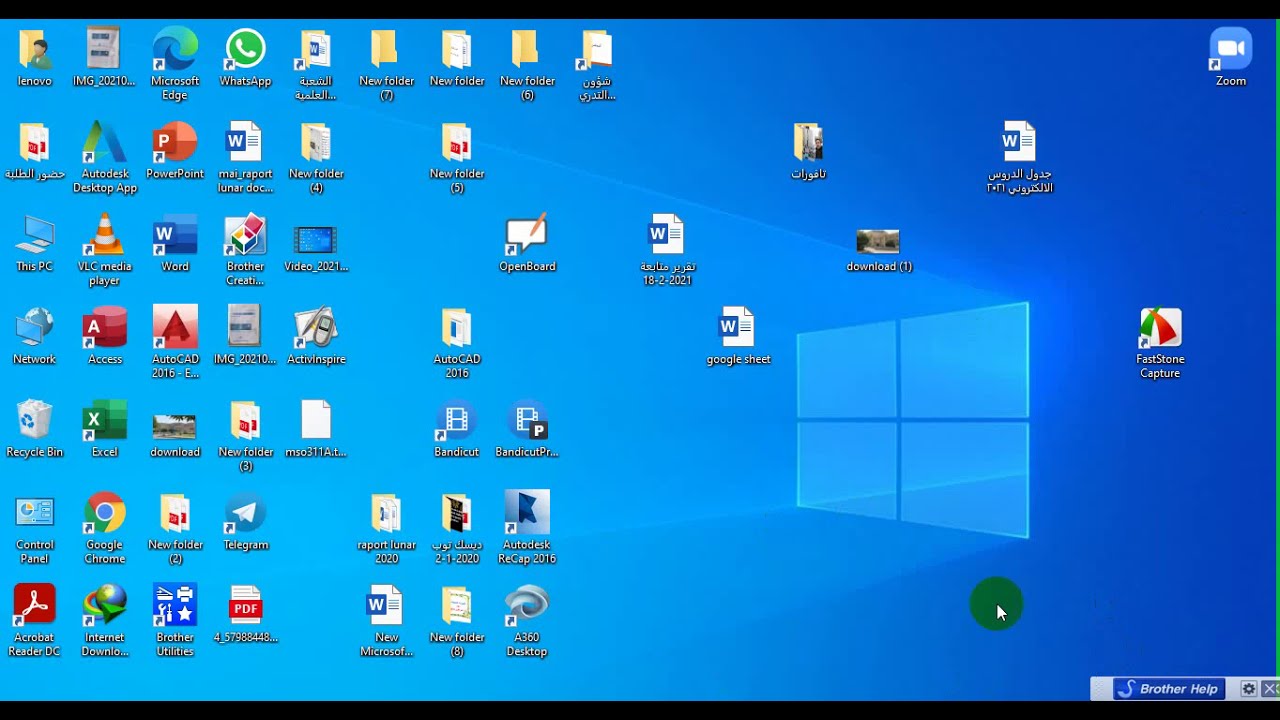Select the mso311A file icon
The height and width of the screenshot is (720, 1280).
pos(316,429)
